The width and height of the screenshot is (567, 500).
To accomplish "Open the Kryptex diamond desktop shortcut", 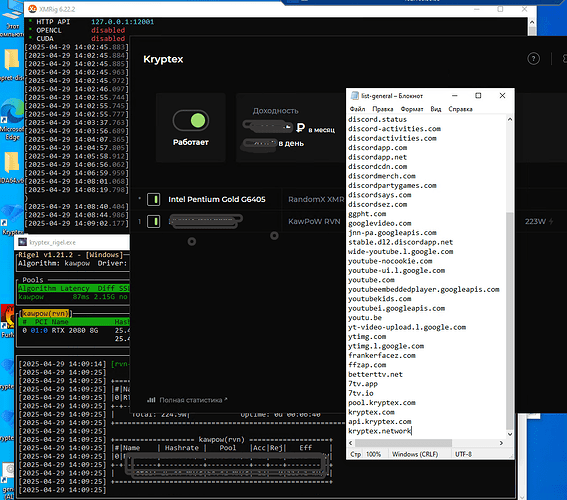I will 12,219.
